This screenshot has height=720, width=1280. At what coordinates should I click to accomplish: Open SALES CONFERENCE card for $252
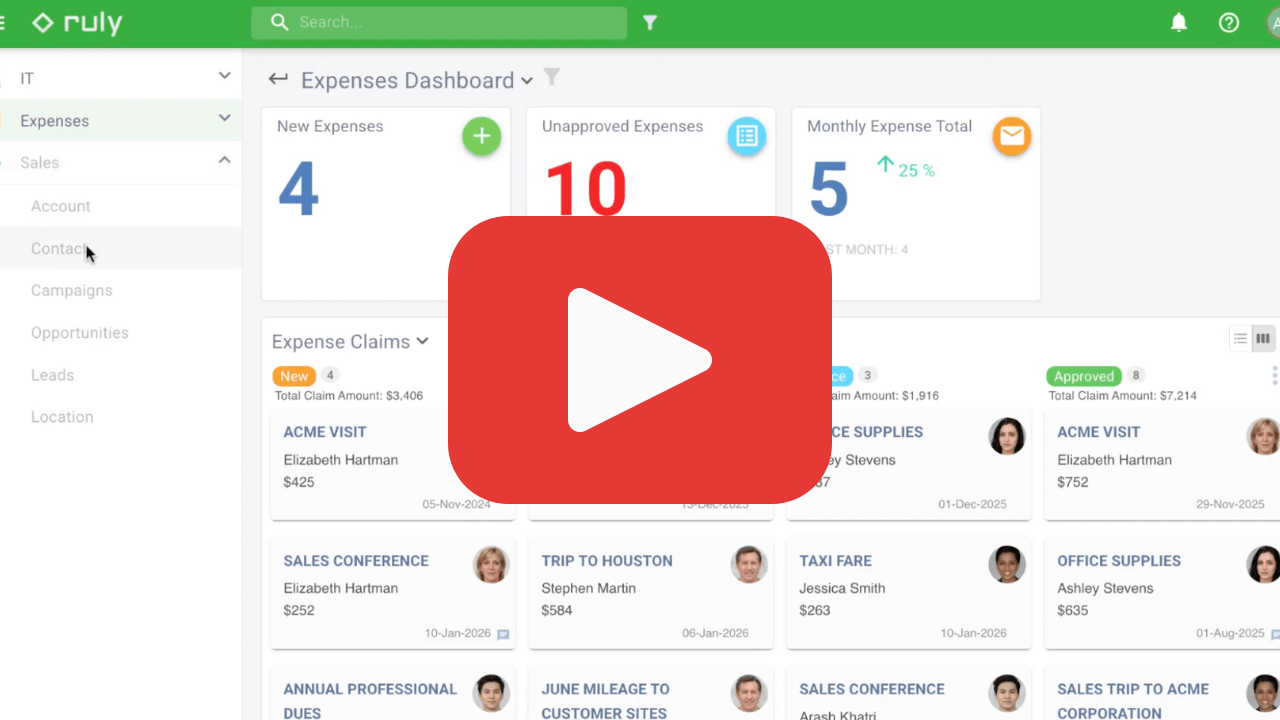[393, 594]
